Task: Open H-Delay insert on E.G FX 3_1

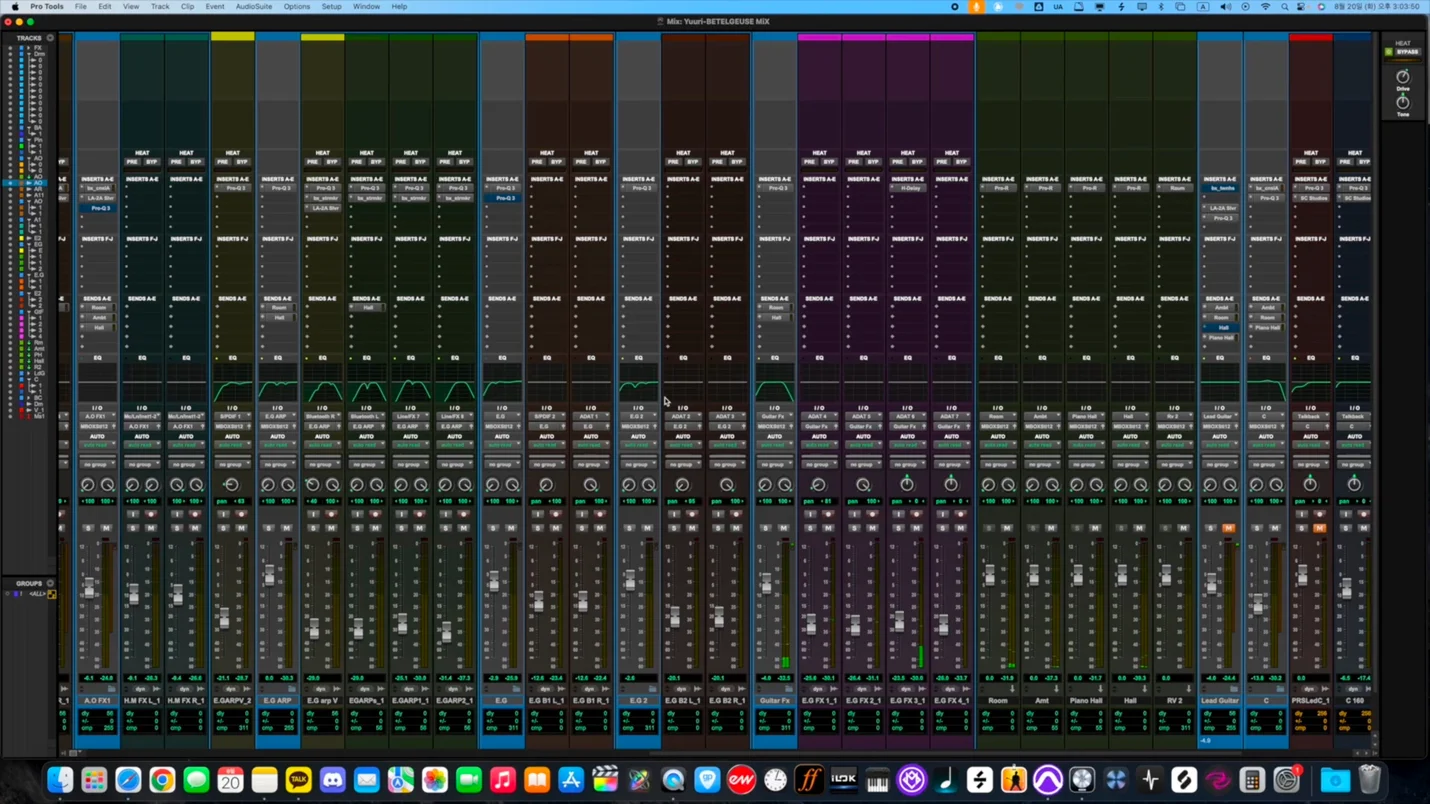Action: click(908, 188)
